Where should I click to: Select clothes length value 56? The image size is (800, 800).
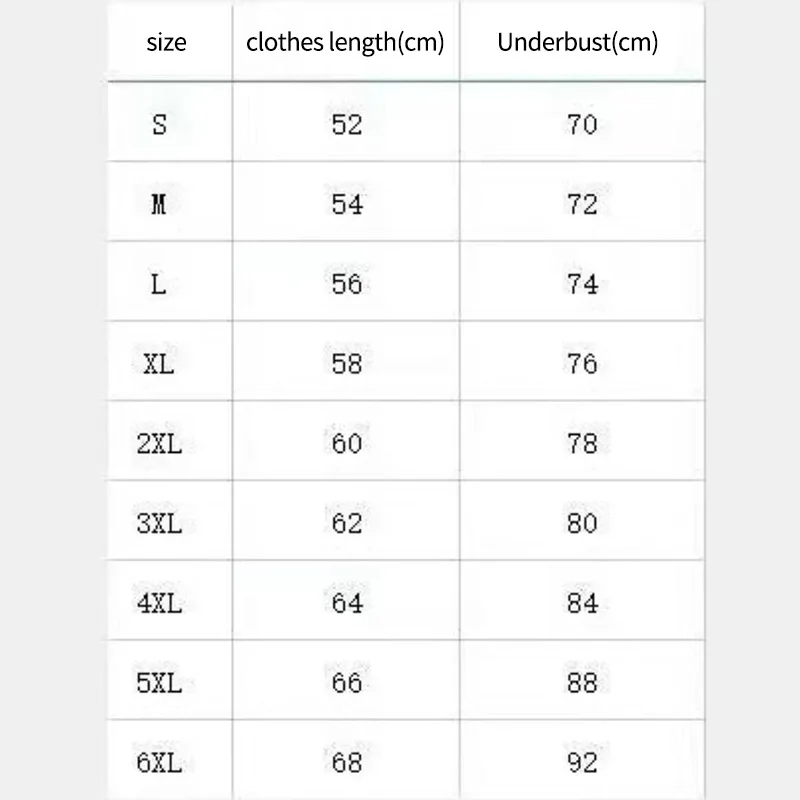tap(346, 284)
